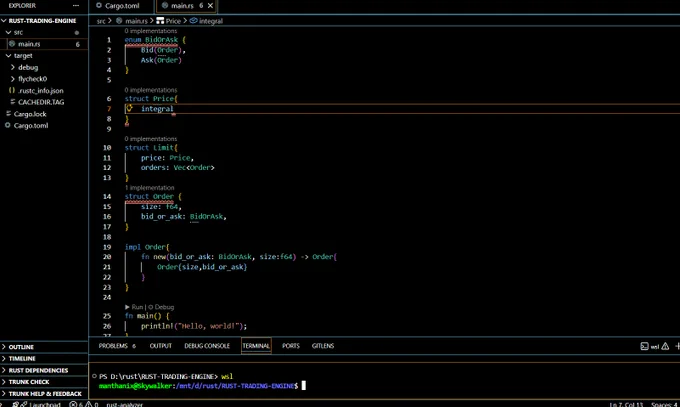The width and height of the screenshot is (680, 407).
Task: Click the file icon on the main.rs tab
Action: [165, 6]
